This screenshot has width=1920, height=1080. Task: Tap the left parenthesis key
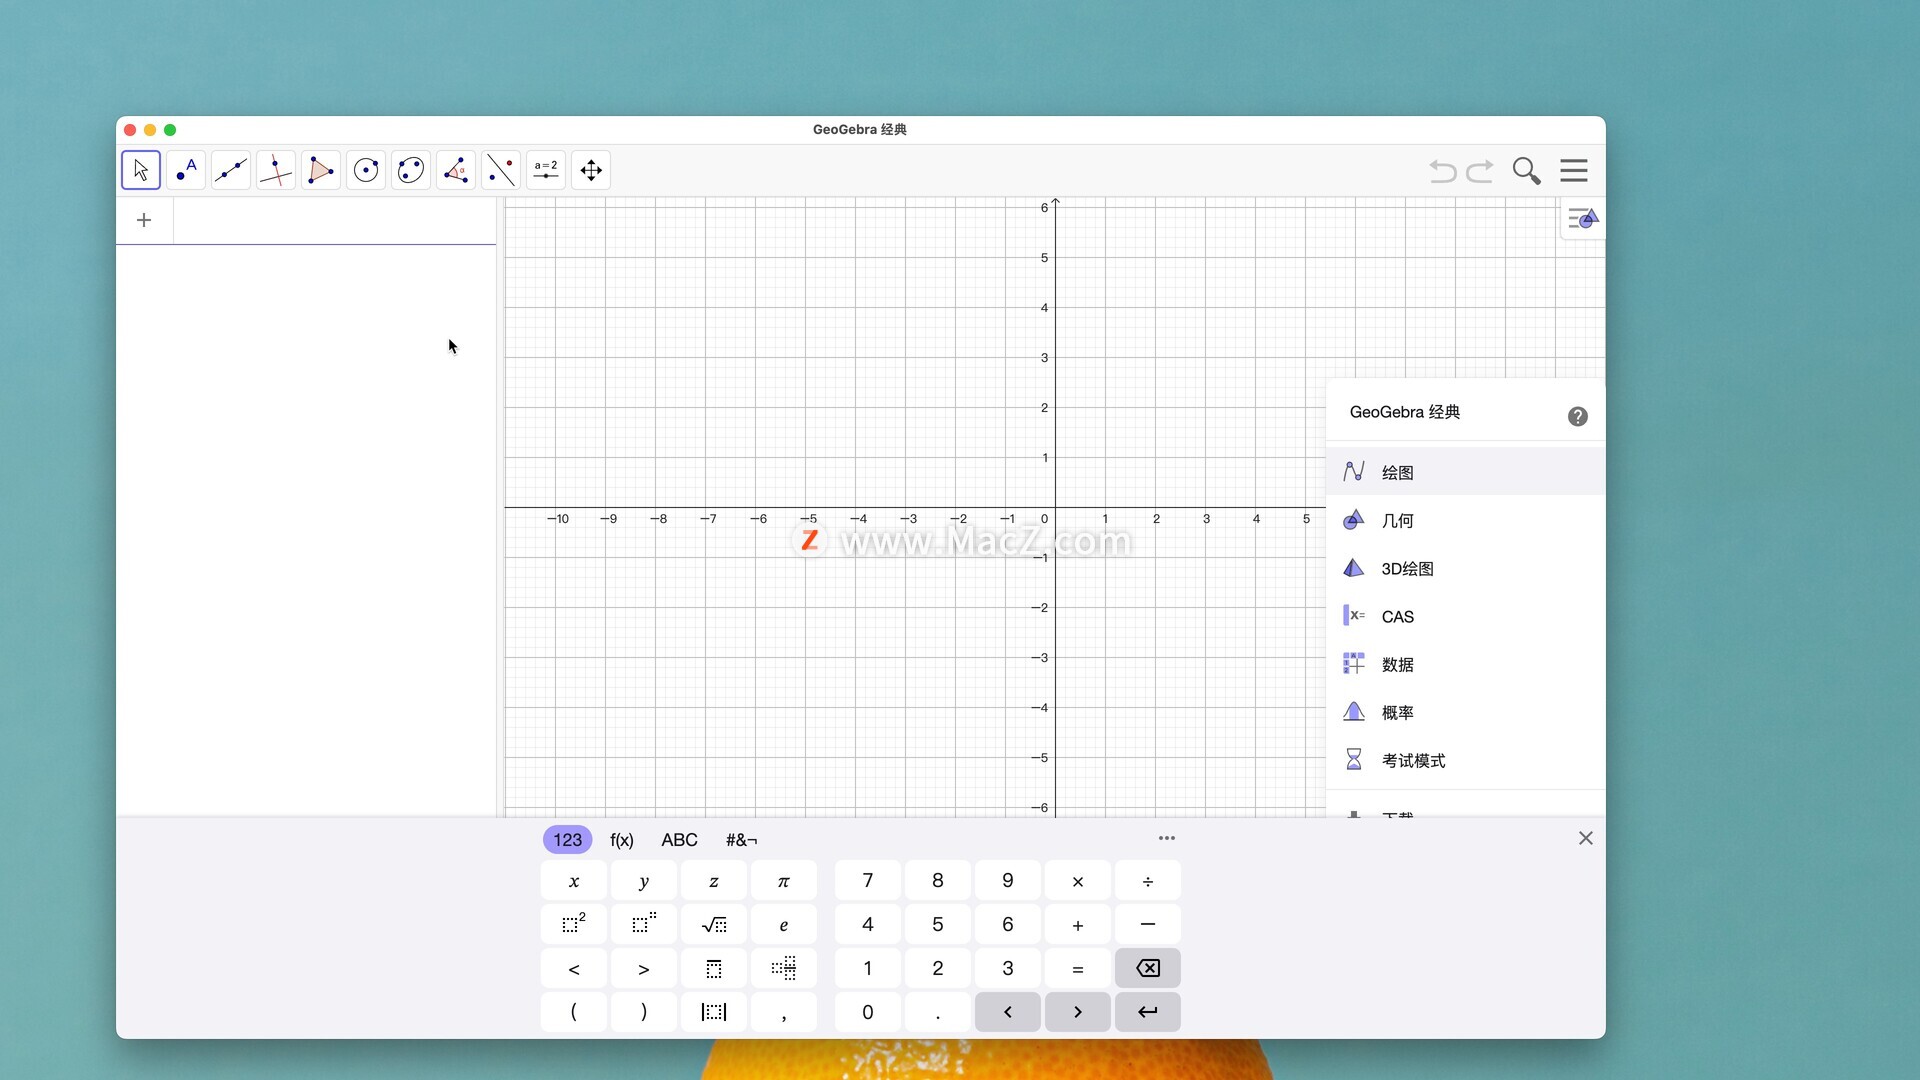point(574,1012)
